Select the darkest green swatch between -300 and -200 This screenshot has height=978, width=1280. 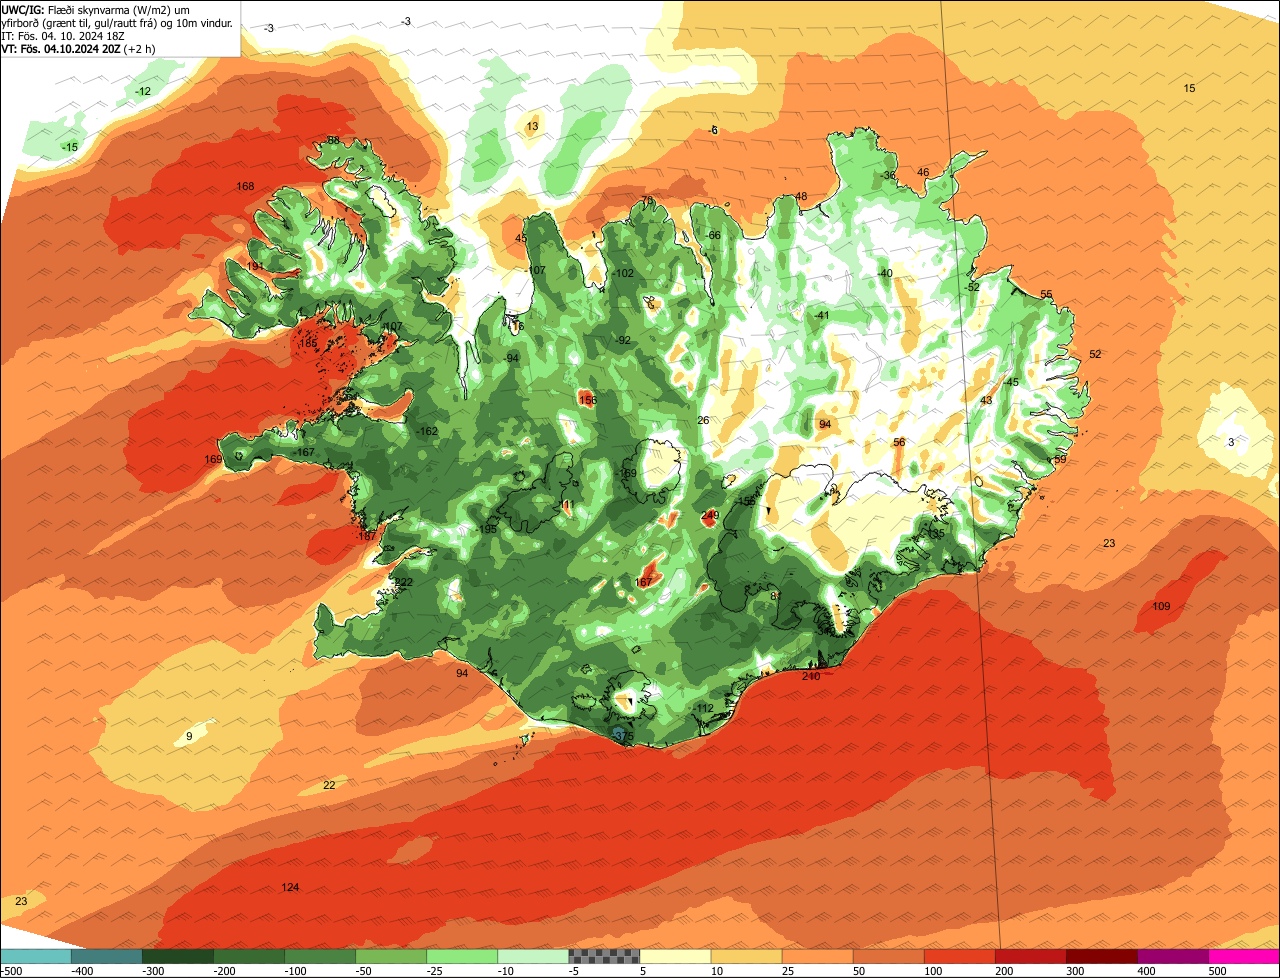178,956
